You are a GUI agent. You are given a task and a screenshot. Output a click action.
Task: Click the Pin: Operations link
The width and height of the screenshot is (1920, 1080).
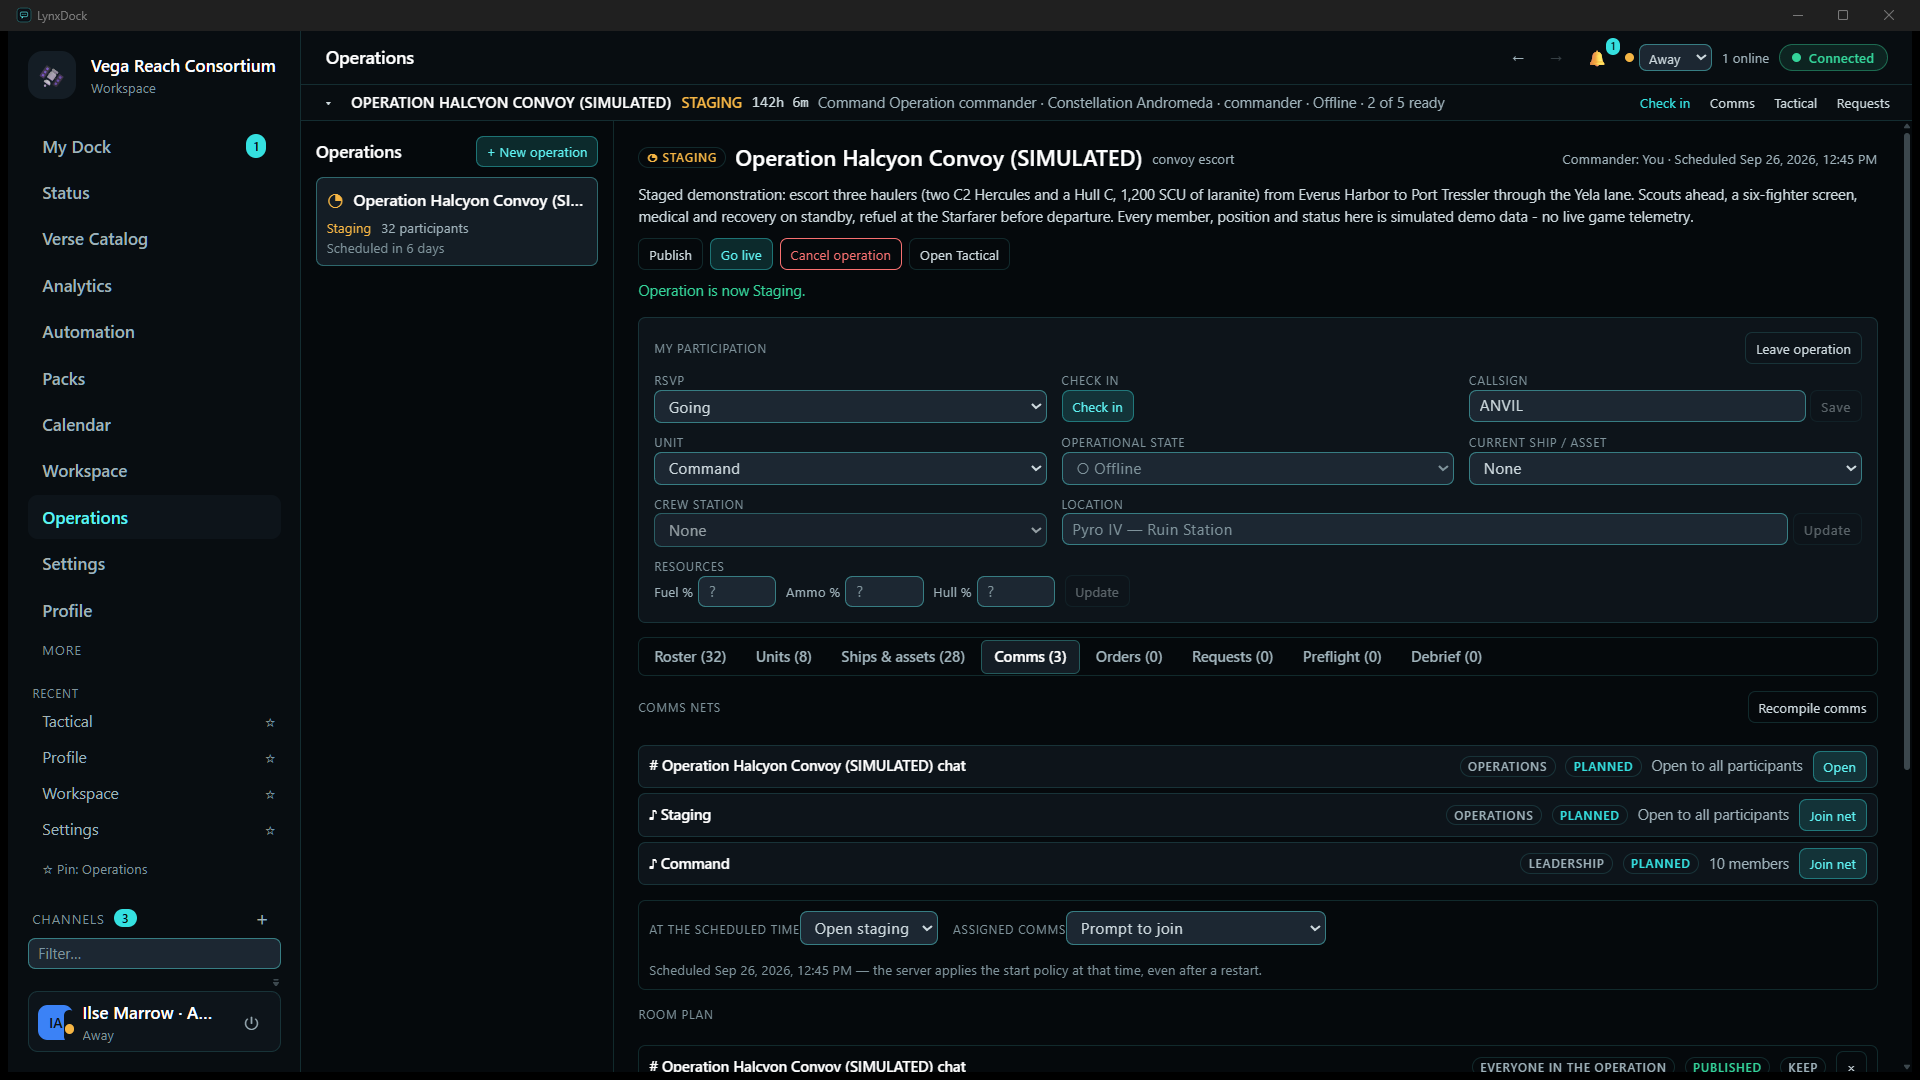95,870
